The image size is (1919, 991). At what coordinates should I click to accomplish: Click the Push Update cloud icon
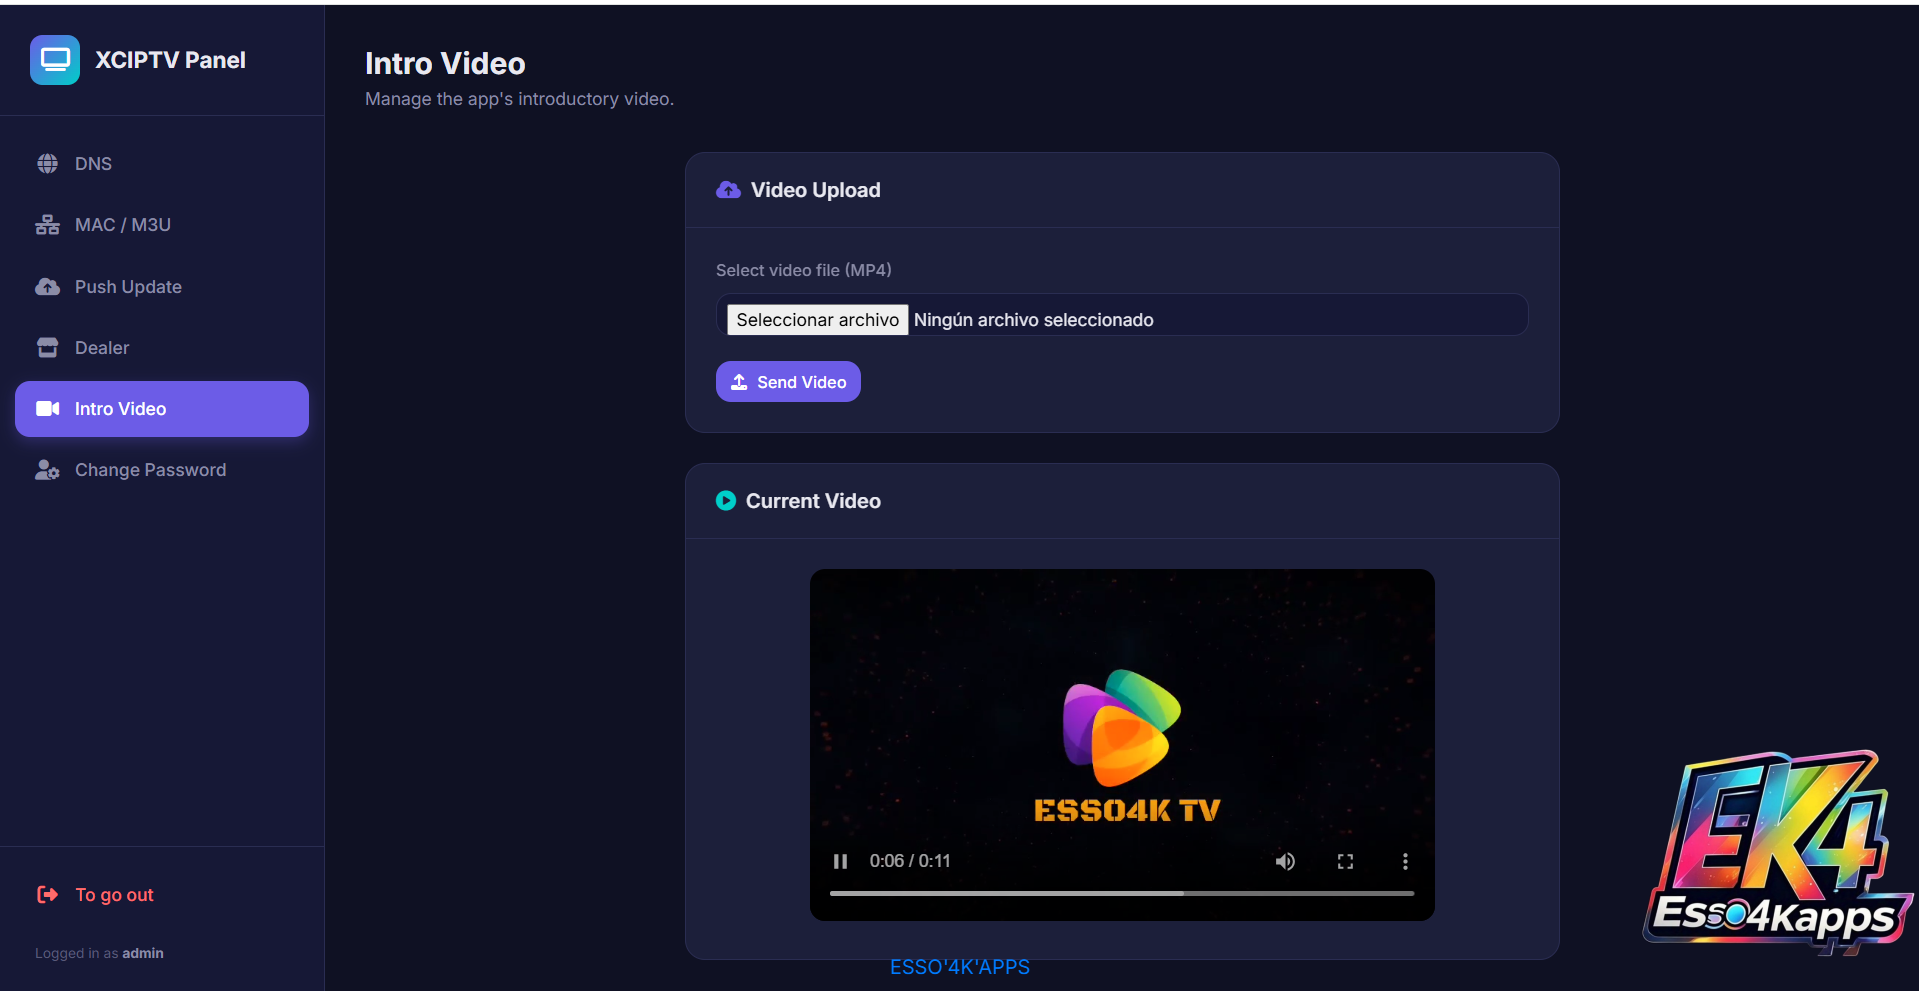[x=47, y=287]
